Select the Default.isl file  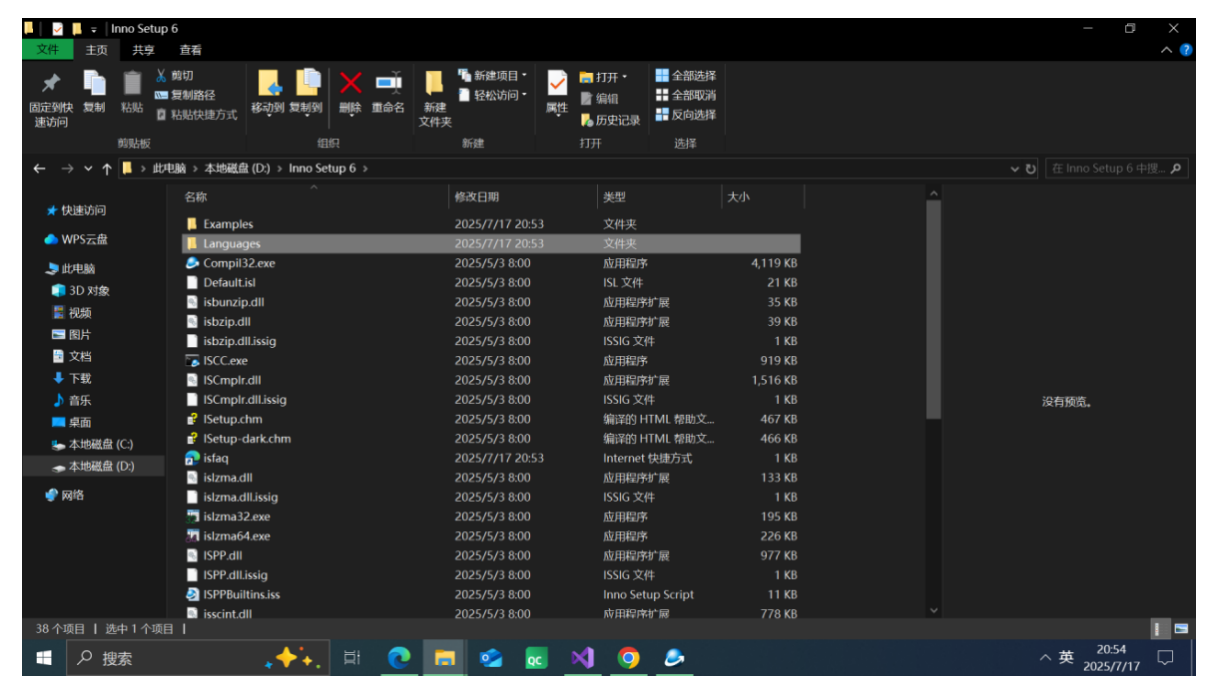click(x=491, y=282)
